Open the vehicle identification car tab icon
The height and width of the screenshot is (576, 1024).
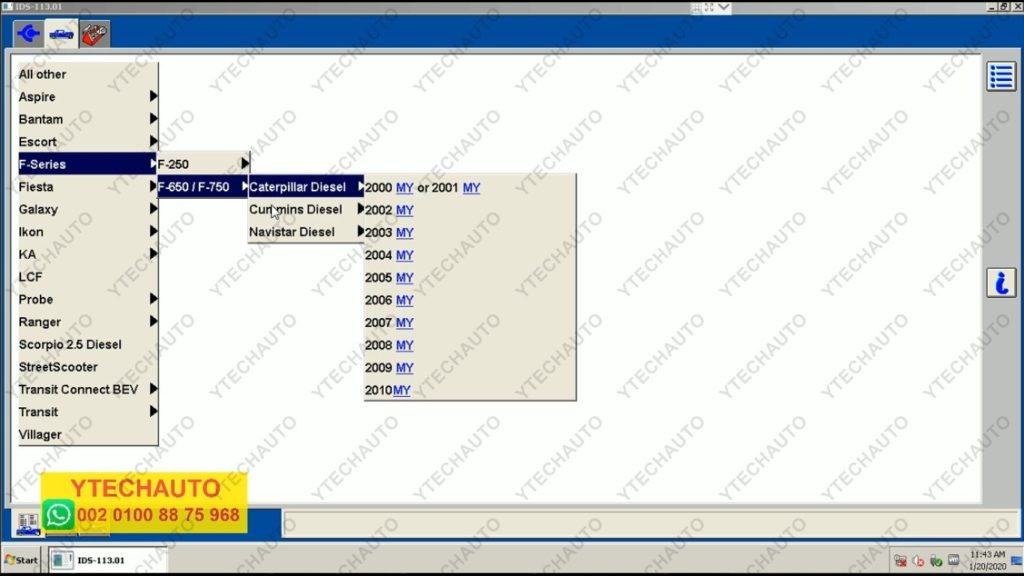61,33
